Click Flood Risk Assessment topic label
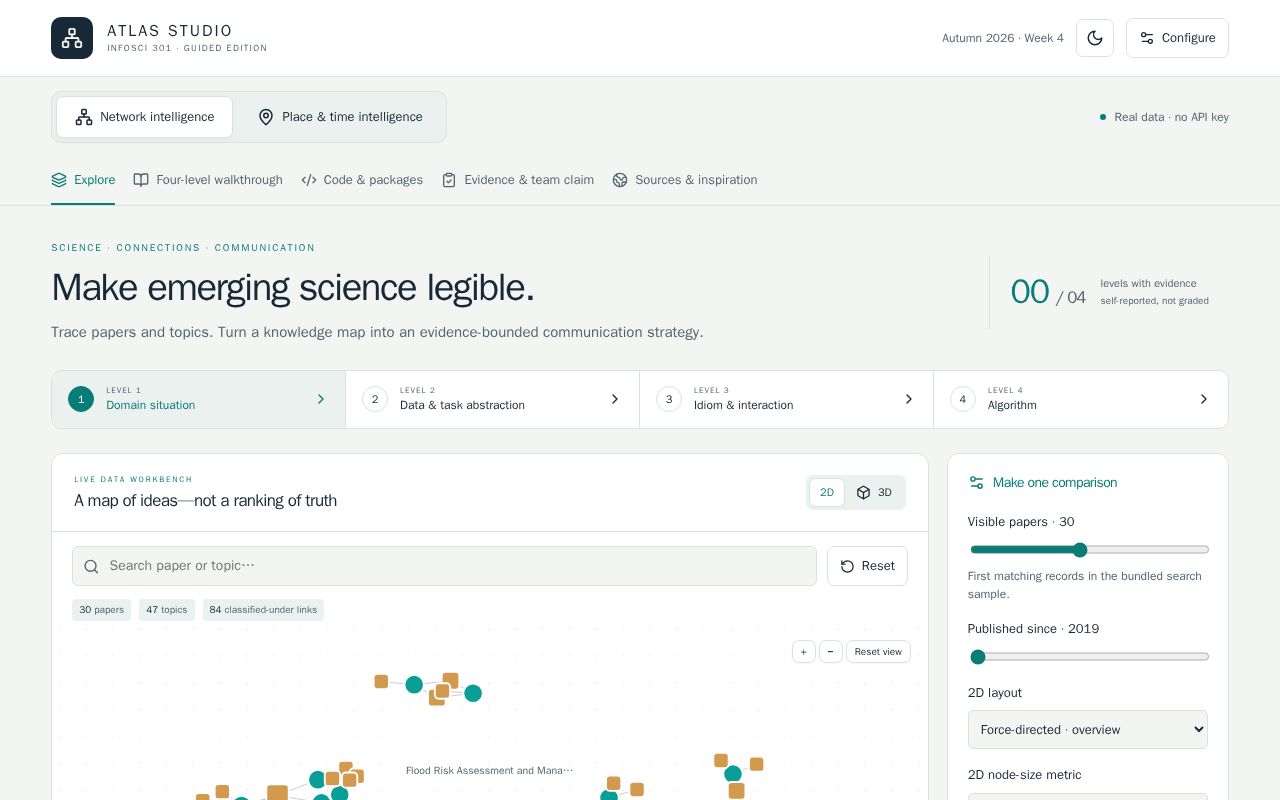 coord(490,770)
